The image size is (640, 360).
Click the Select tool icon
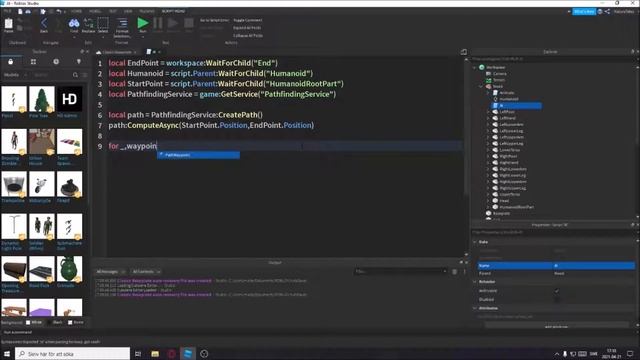pyautogui.click(x=103, y=24)
